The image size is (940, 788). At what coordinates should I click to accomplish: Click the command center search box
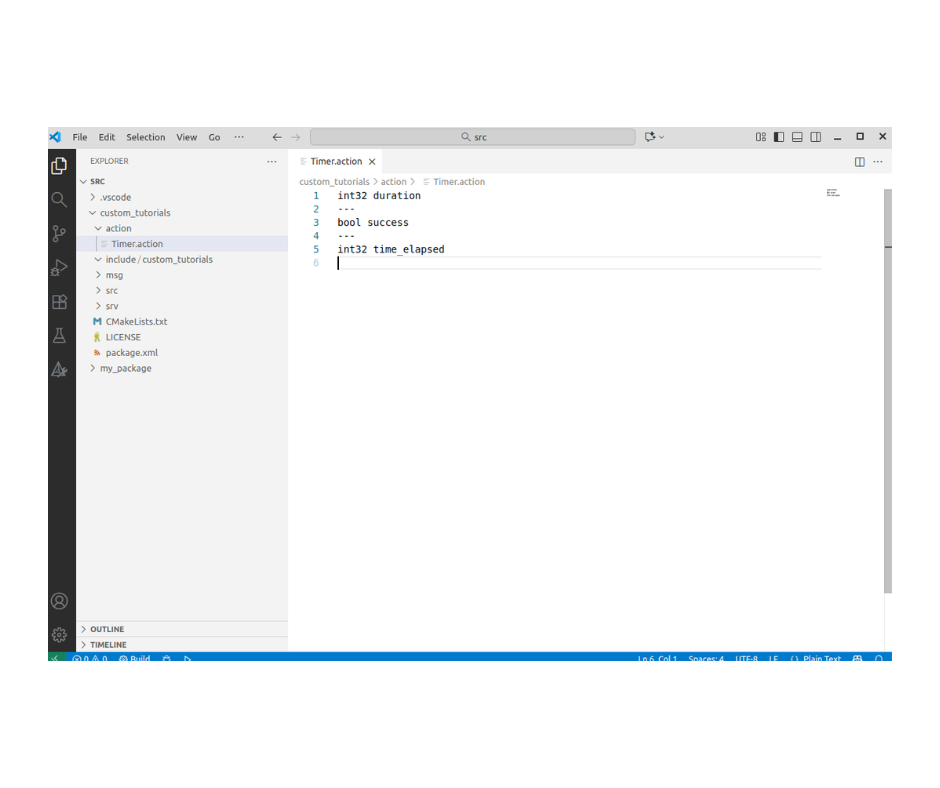click(x=472, y=137)
